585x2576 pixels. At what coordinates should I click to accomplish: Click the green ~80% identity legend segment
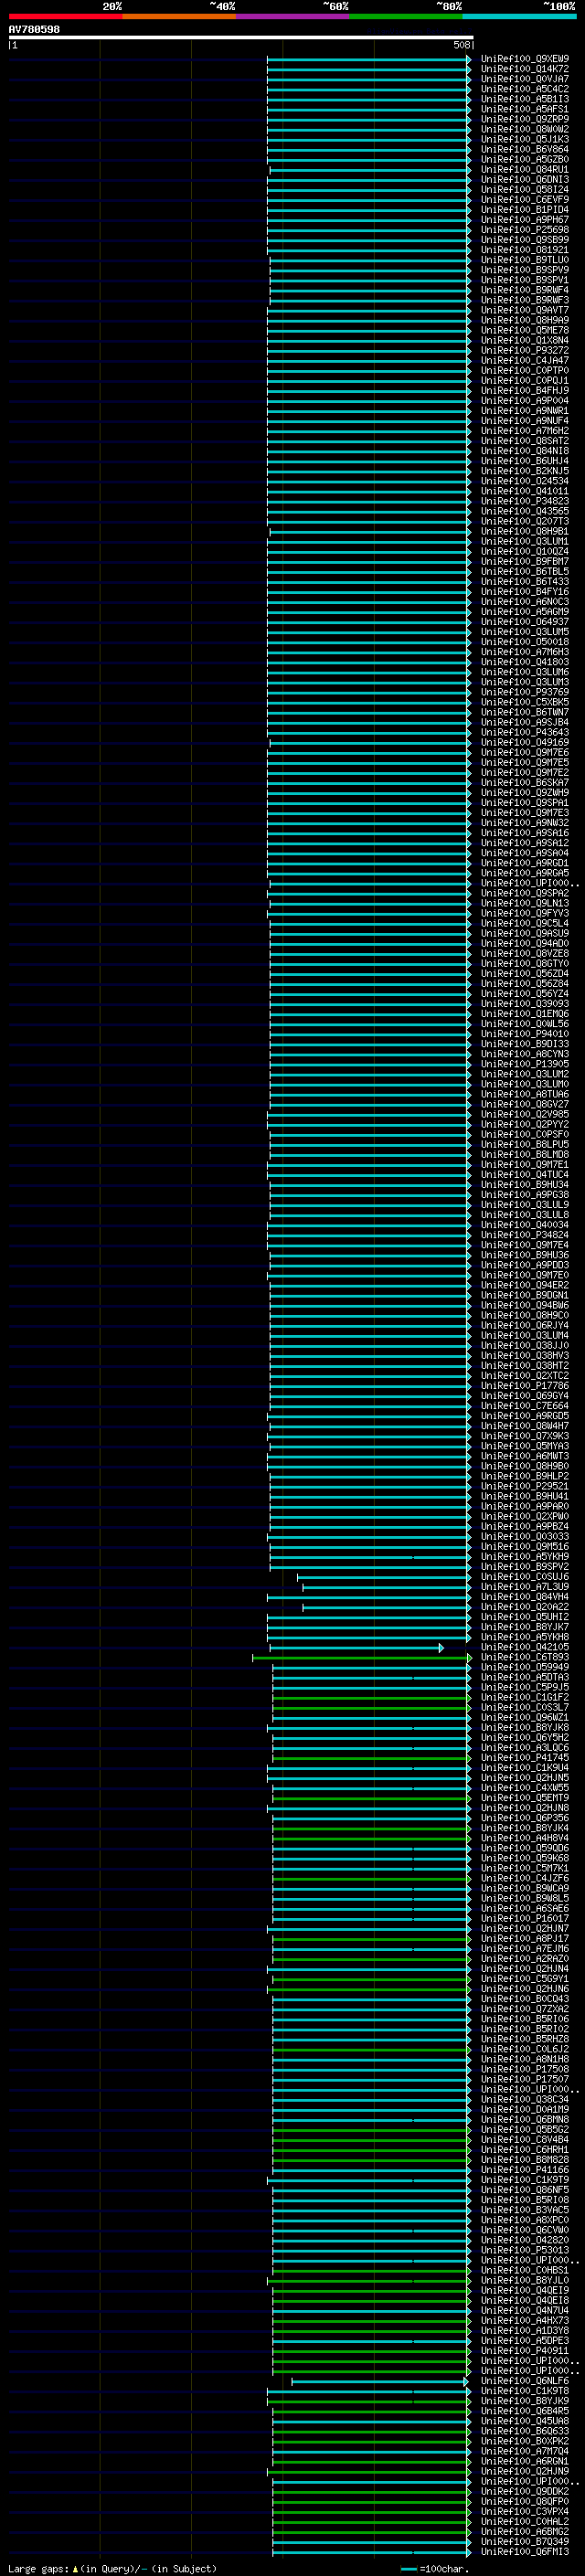pyautogui.click(x=406, y=16)
